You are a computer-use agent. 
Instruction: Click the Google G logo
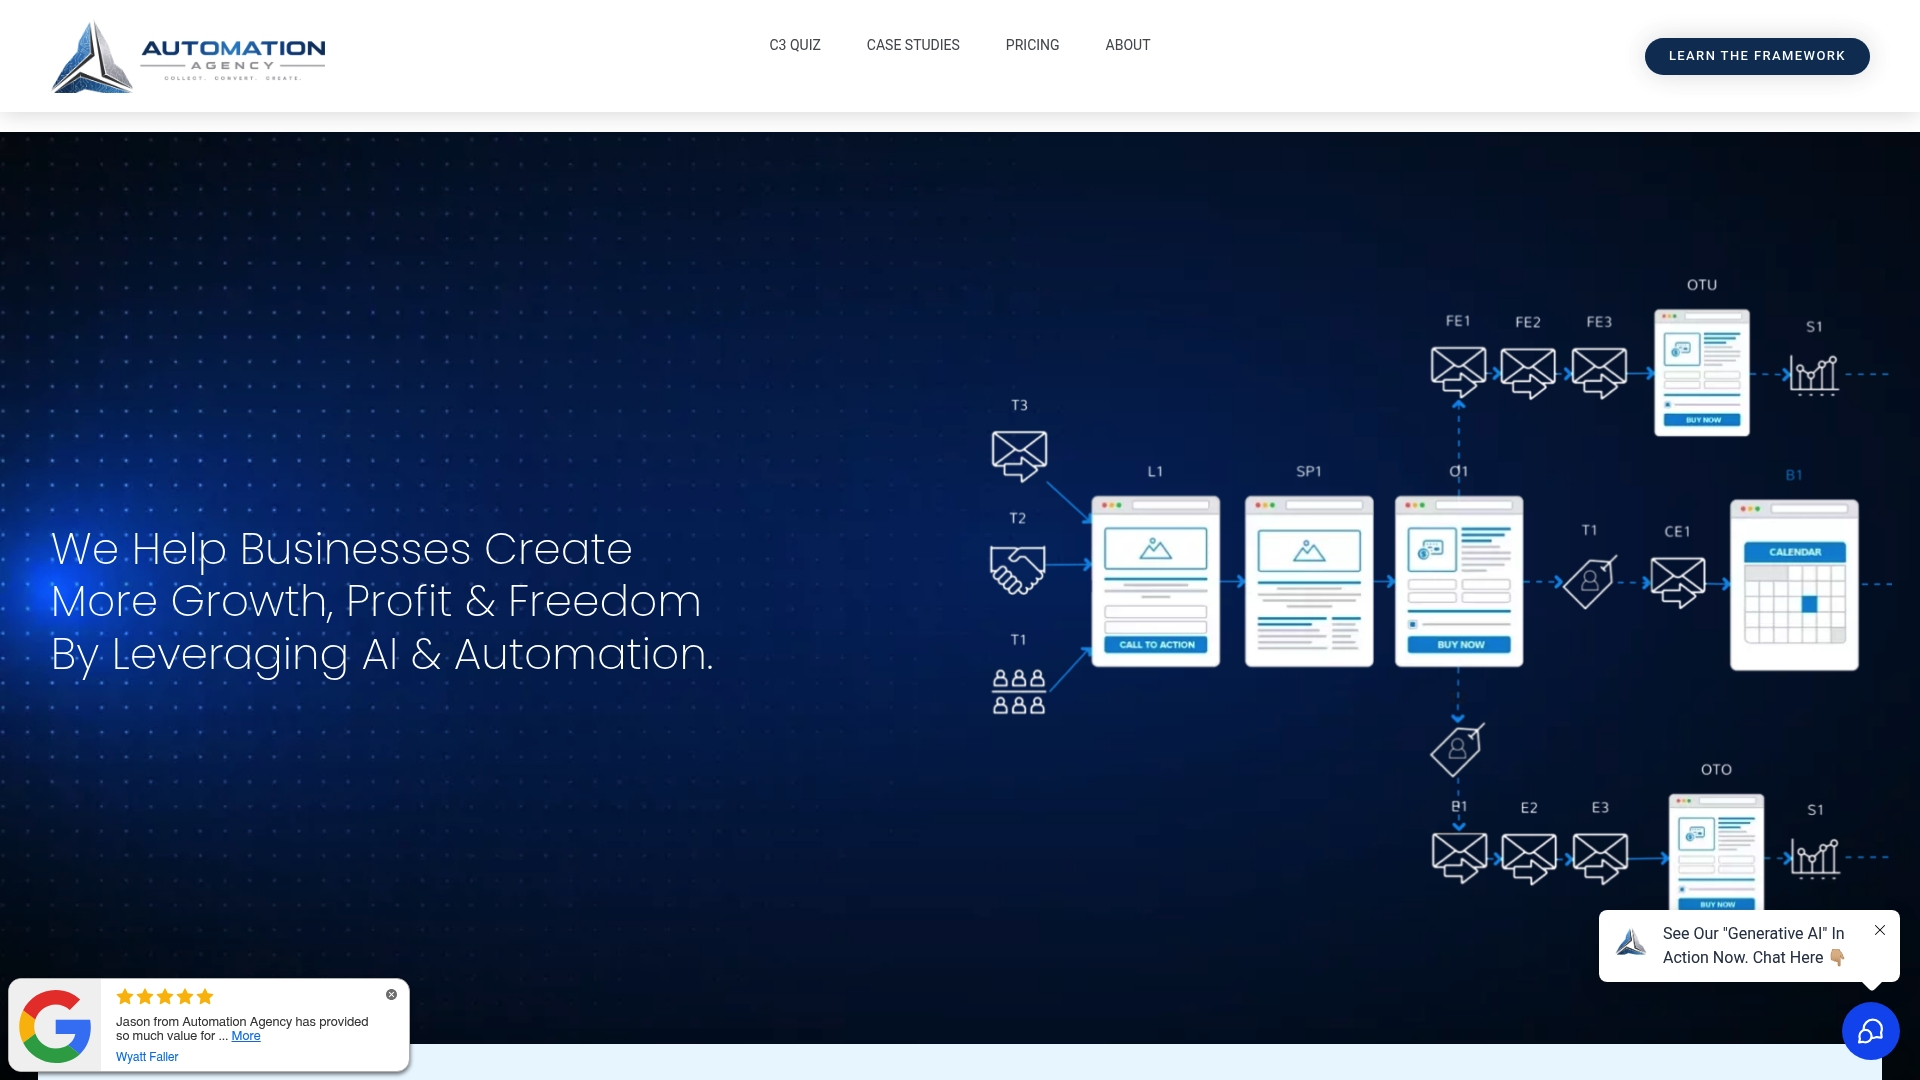(x=55, y=1026)
